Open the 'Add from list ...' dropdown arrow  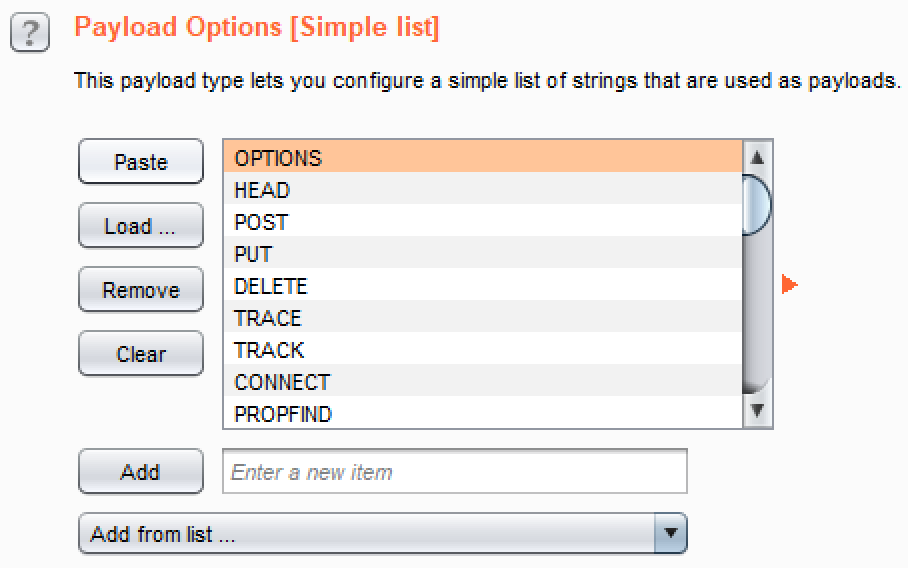671,534
